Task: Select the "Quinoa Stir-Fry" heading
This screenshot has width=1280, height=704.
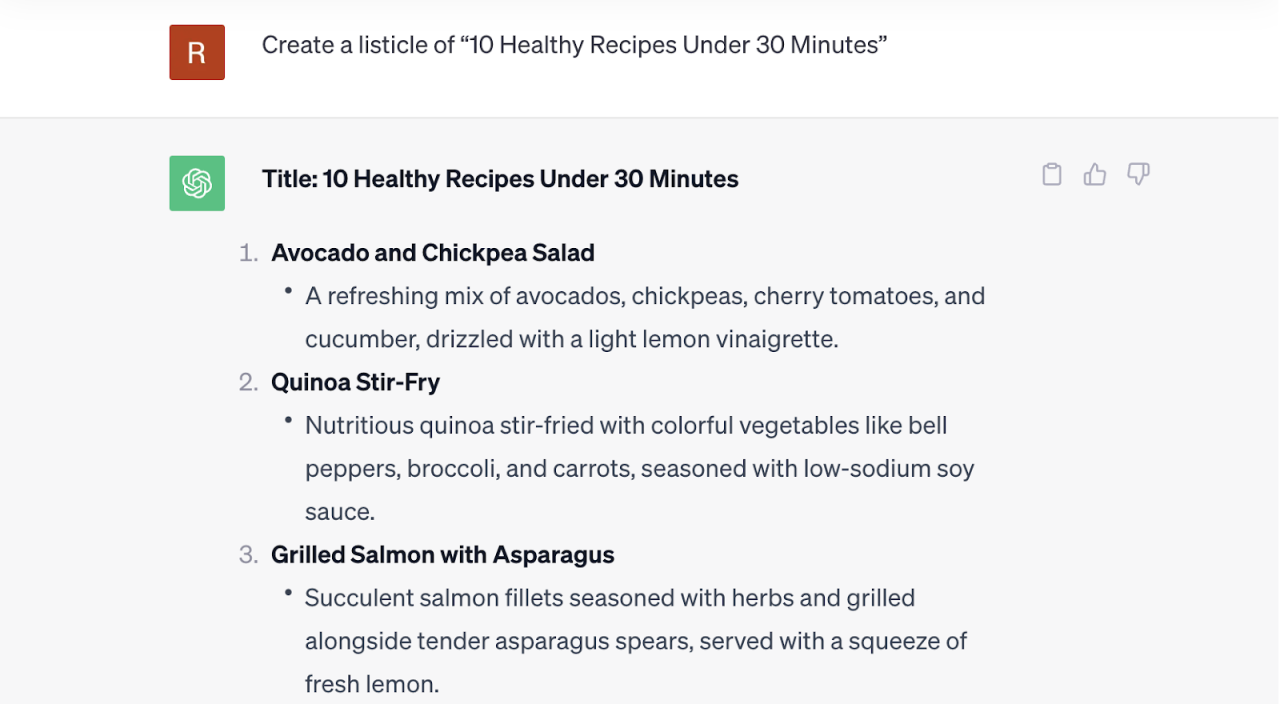Action: pos(355,382)
